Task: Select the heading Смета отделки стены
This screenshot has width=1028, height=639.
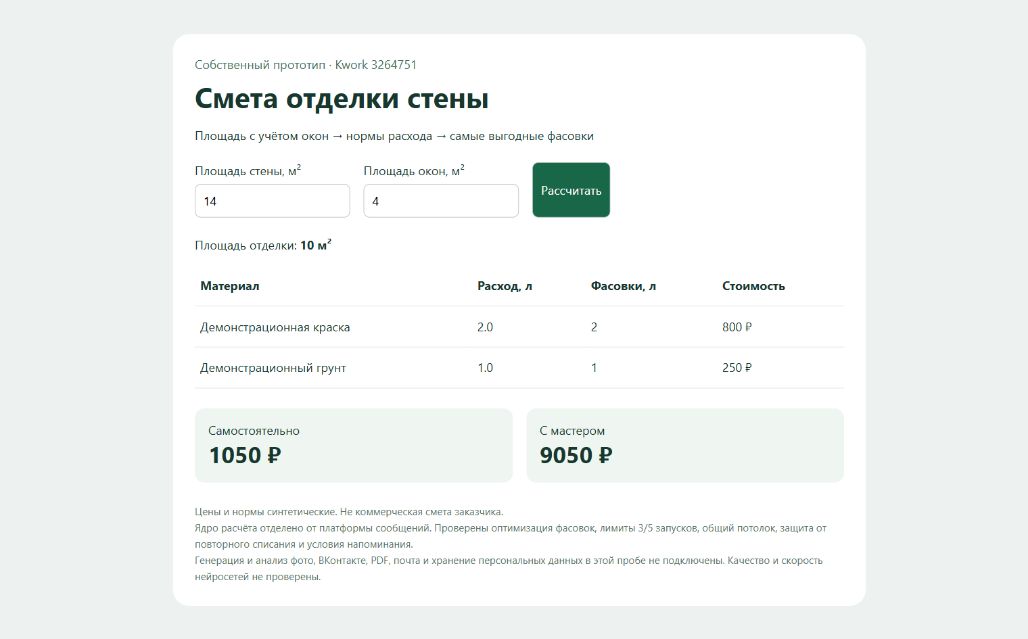Action: point(342,99)
